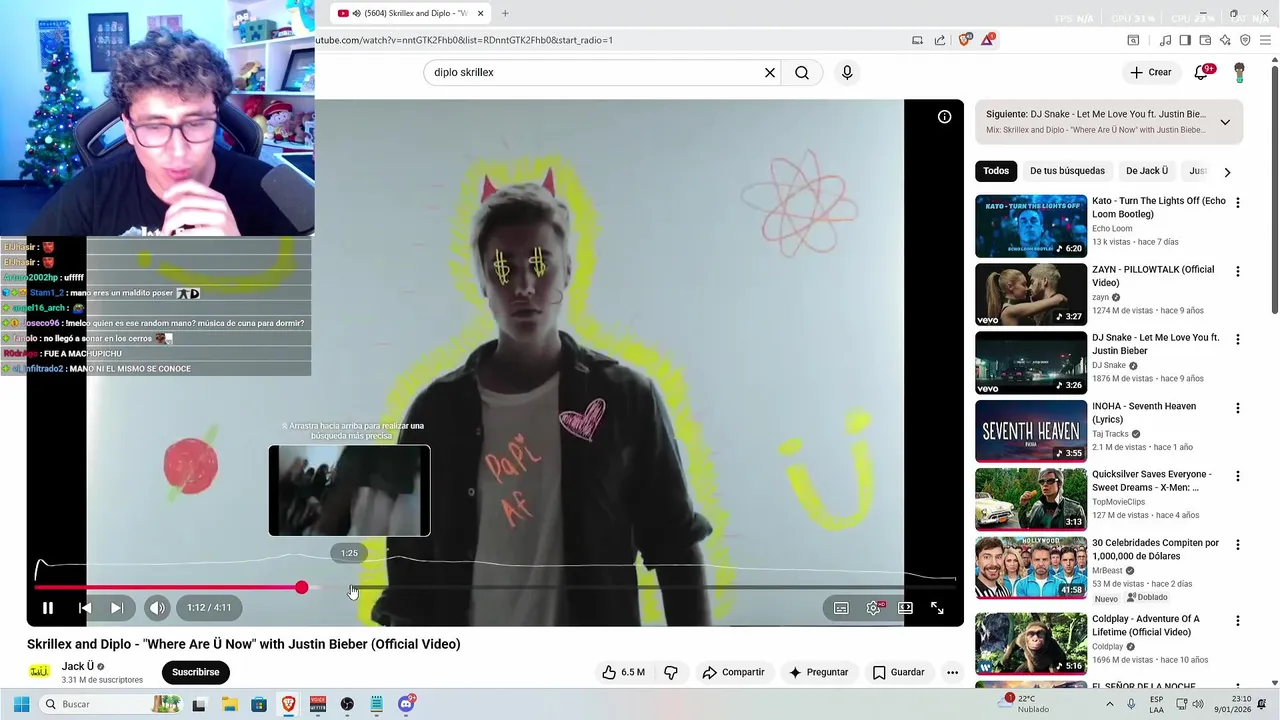Click the Brave Rewards triangle icon
This screenshot has height=720, width=1280.
[988, 40]
